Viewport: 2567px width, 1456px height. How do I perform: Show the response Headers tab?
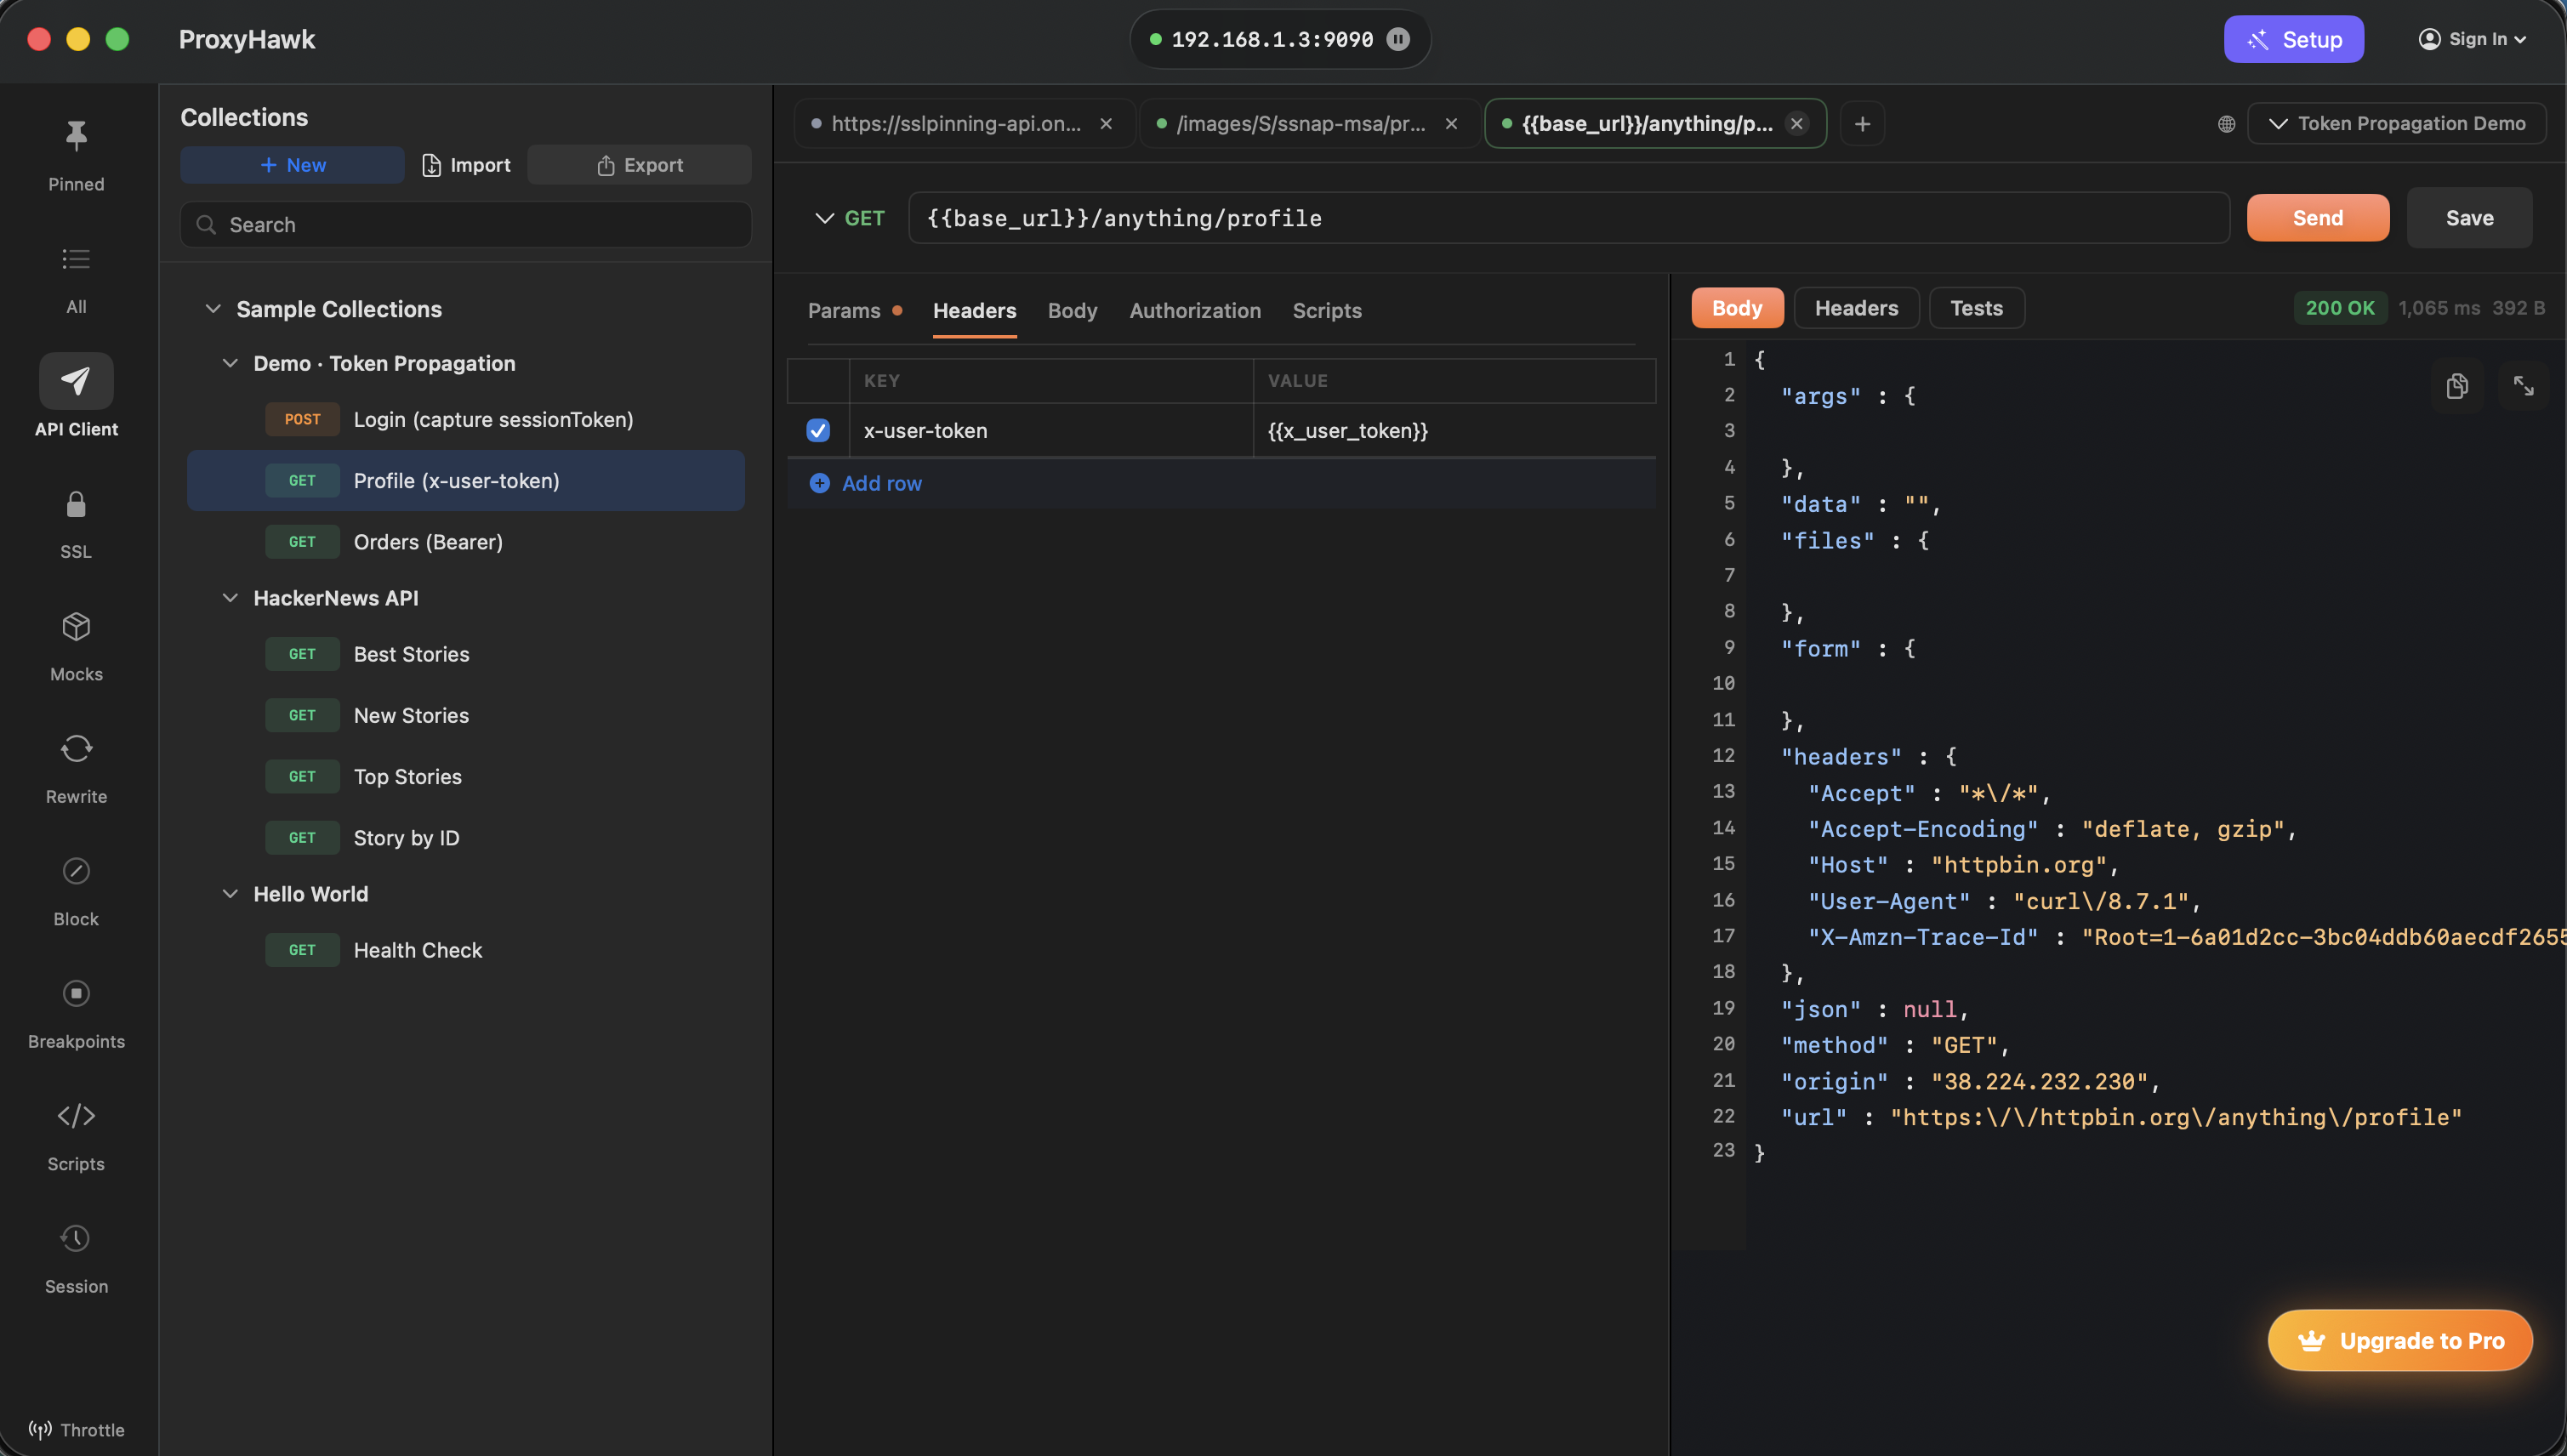(x=1856, y=308)
